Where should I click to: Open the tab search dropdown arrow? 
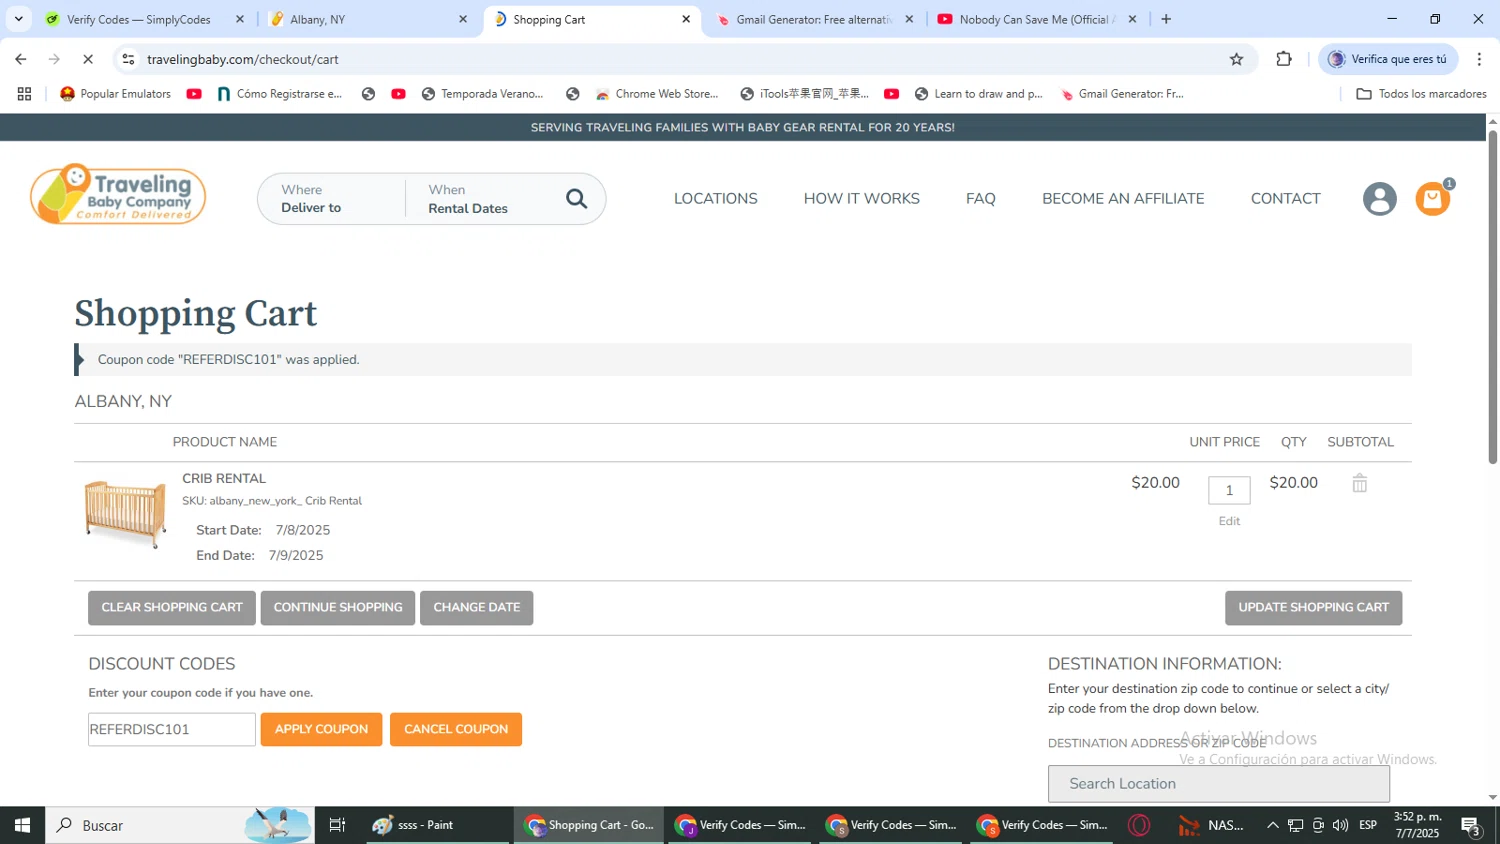[18, 19]
